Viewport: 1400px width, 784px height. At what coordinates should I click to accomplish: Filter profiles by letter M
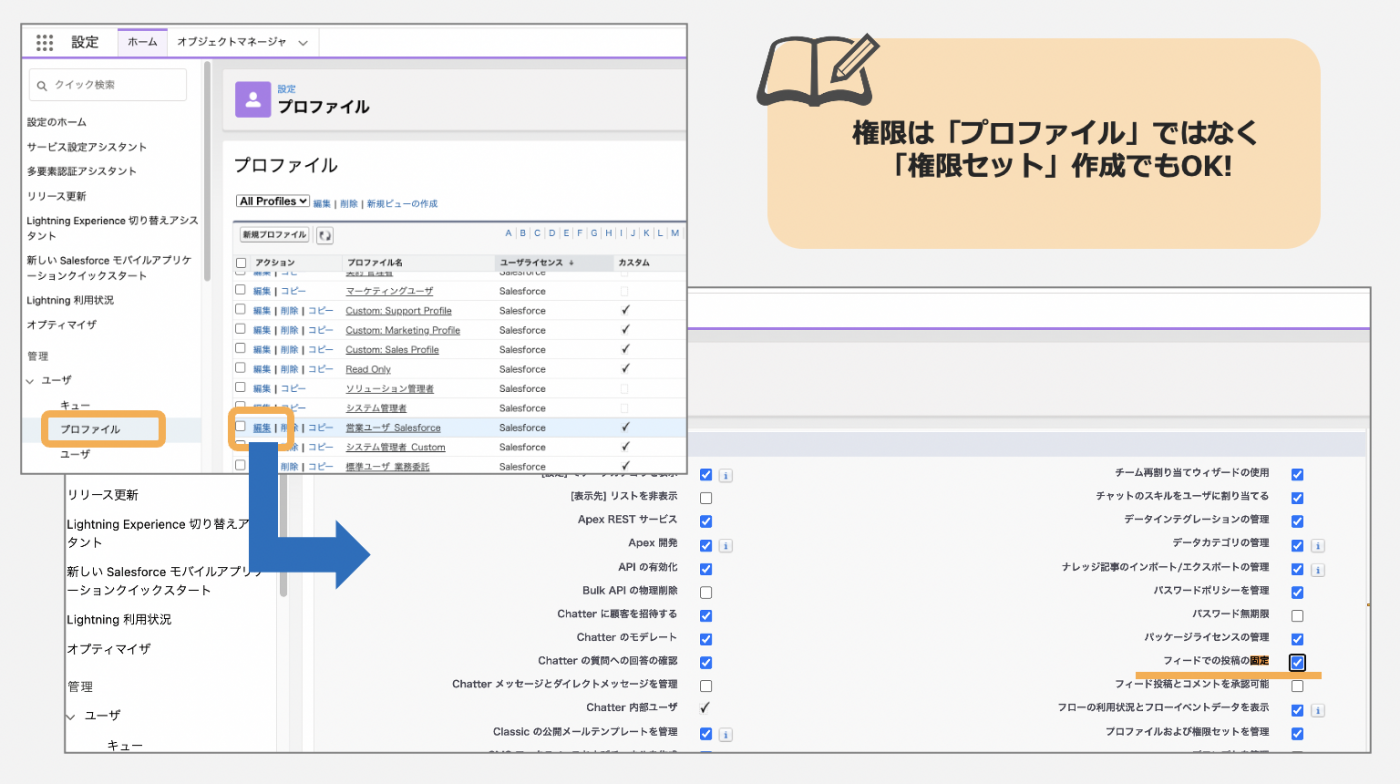pos(675,233)
